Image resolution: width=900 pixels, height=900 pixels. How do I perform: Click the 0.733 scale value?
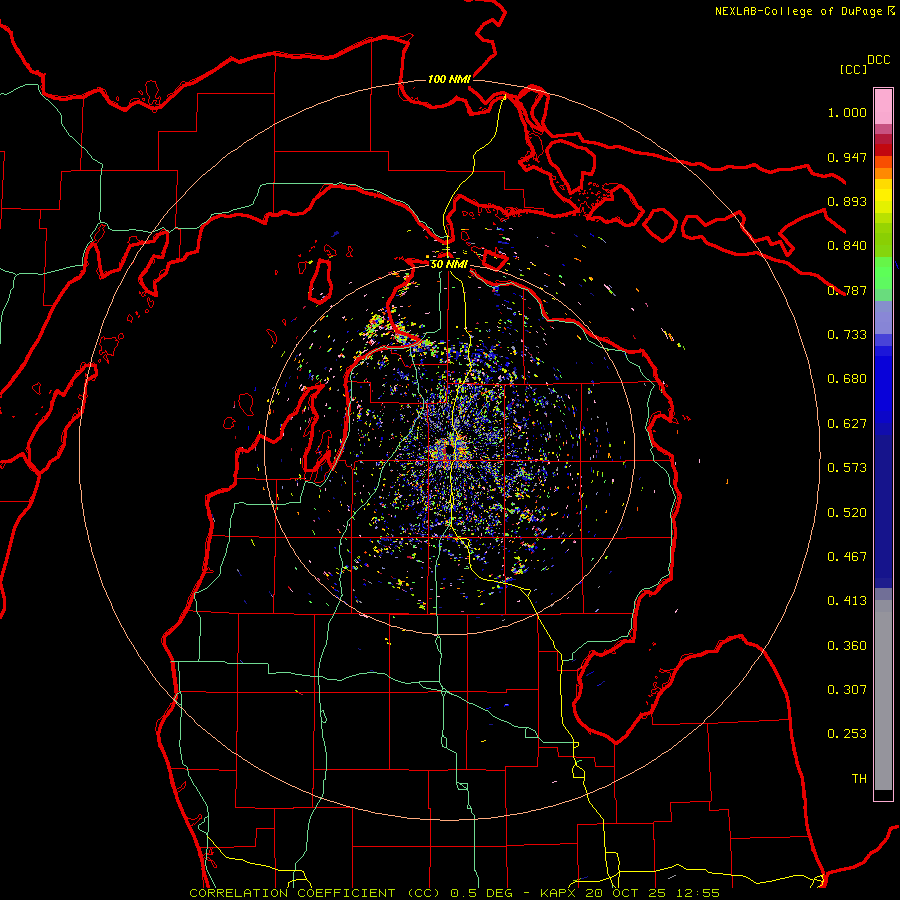[x=847, y=335]
